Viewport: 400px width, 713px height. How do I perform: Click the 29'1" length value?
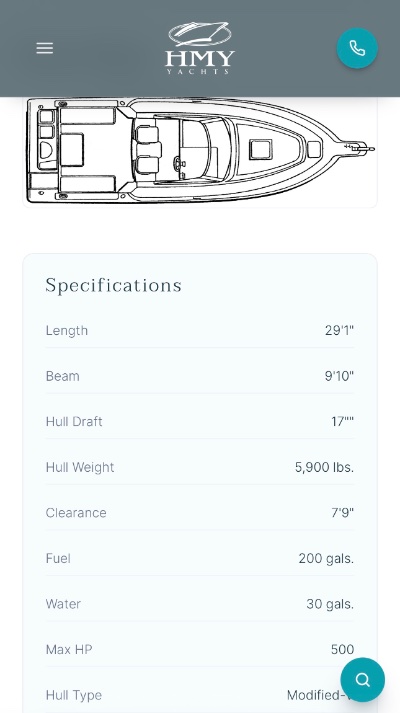tap(339, 331)
